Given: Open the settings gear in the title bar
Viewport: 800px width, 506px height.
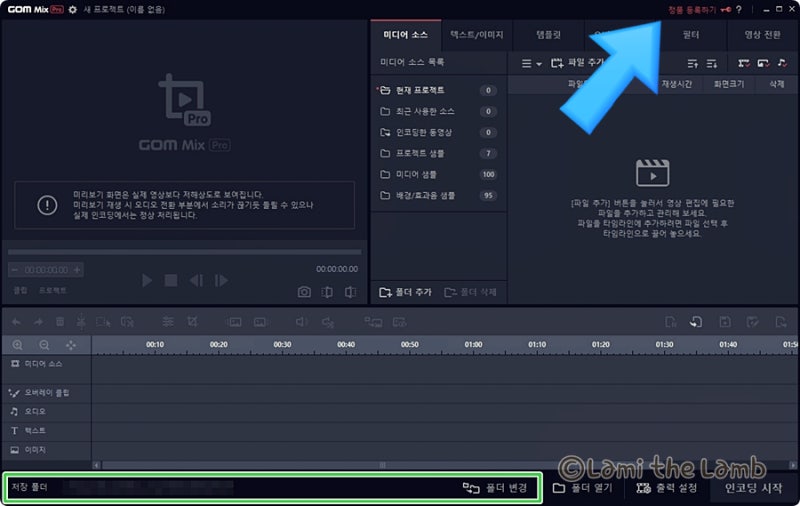Looking at the screenshot, I should pos(72,9).
